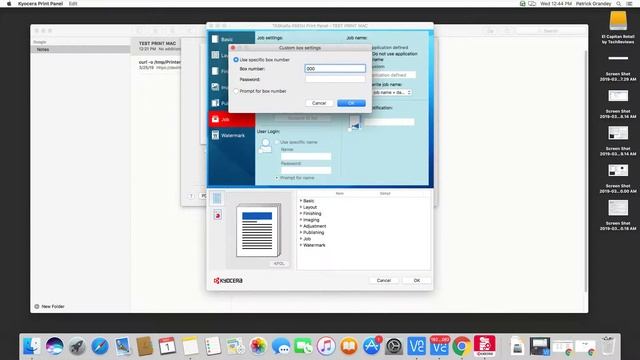Click the Box number input field
The height and width of the screenshot is (360, 640).
[335, 69]
